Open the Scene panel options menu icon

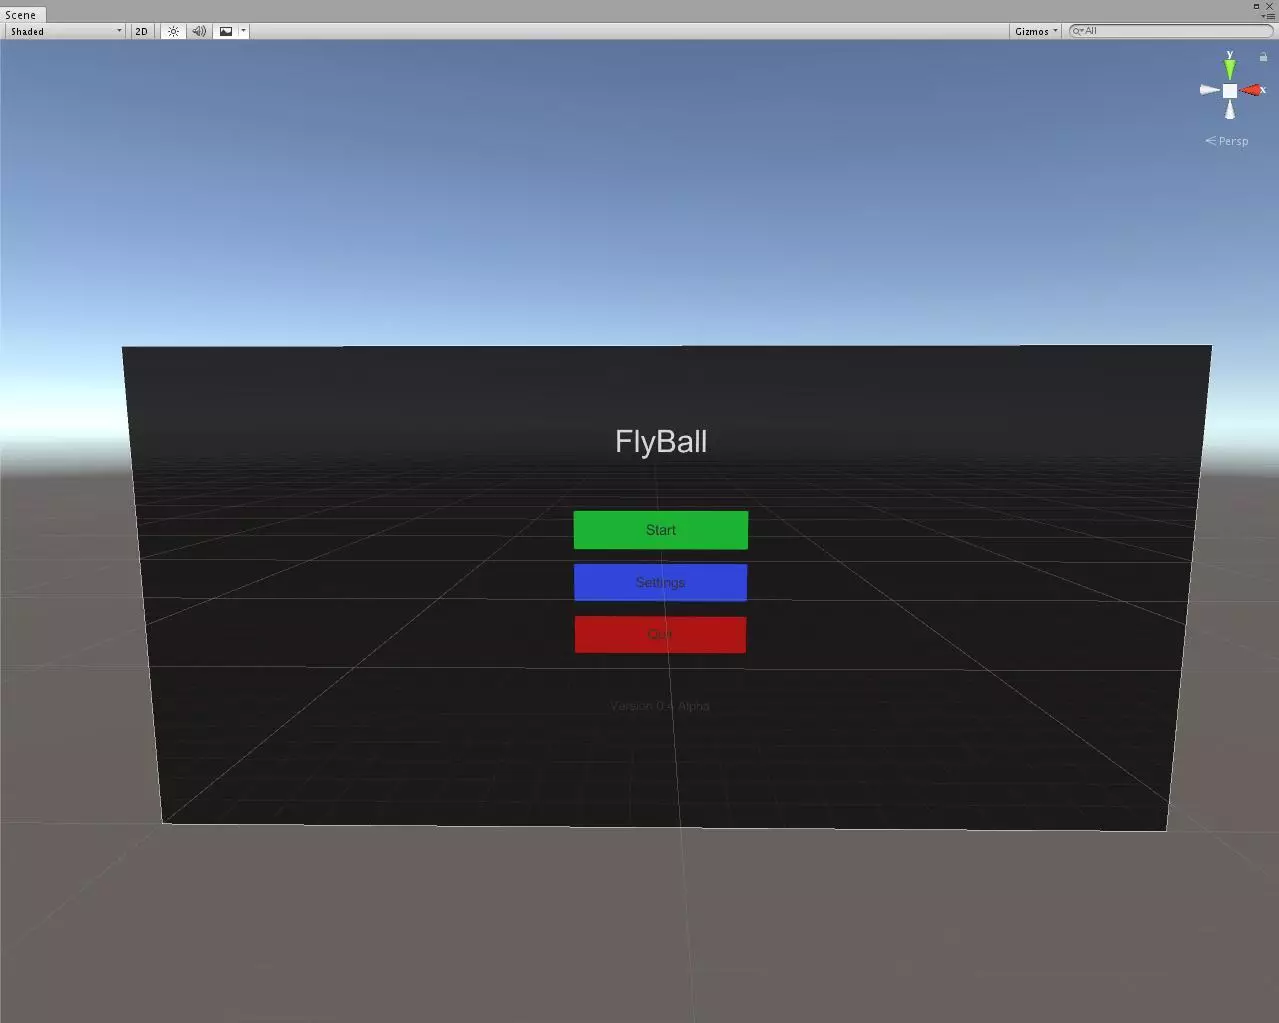point(1268,16)
